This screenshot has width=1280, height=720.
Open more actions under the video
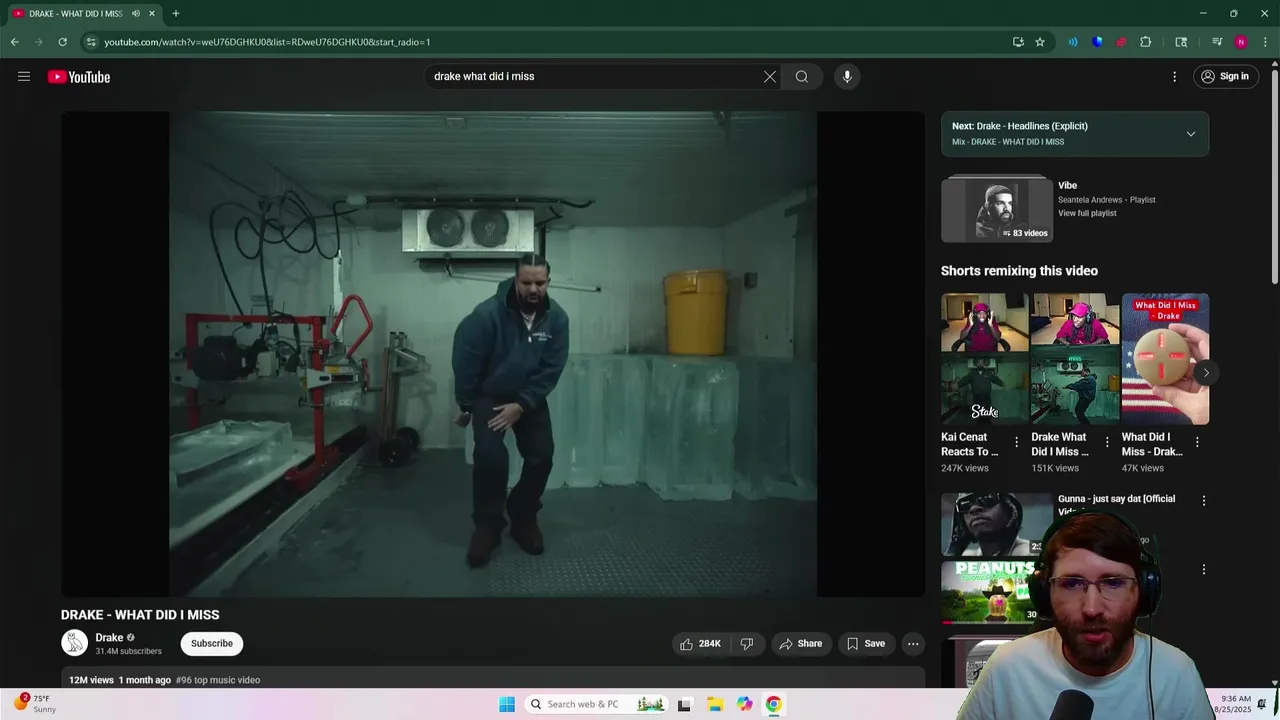coord(913,644)
